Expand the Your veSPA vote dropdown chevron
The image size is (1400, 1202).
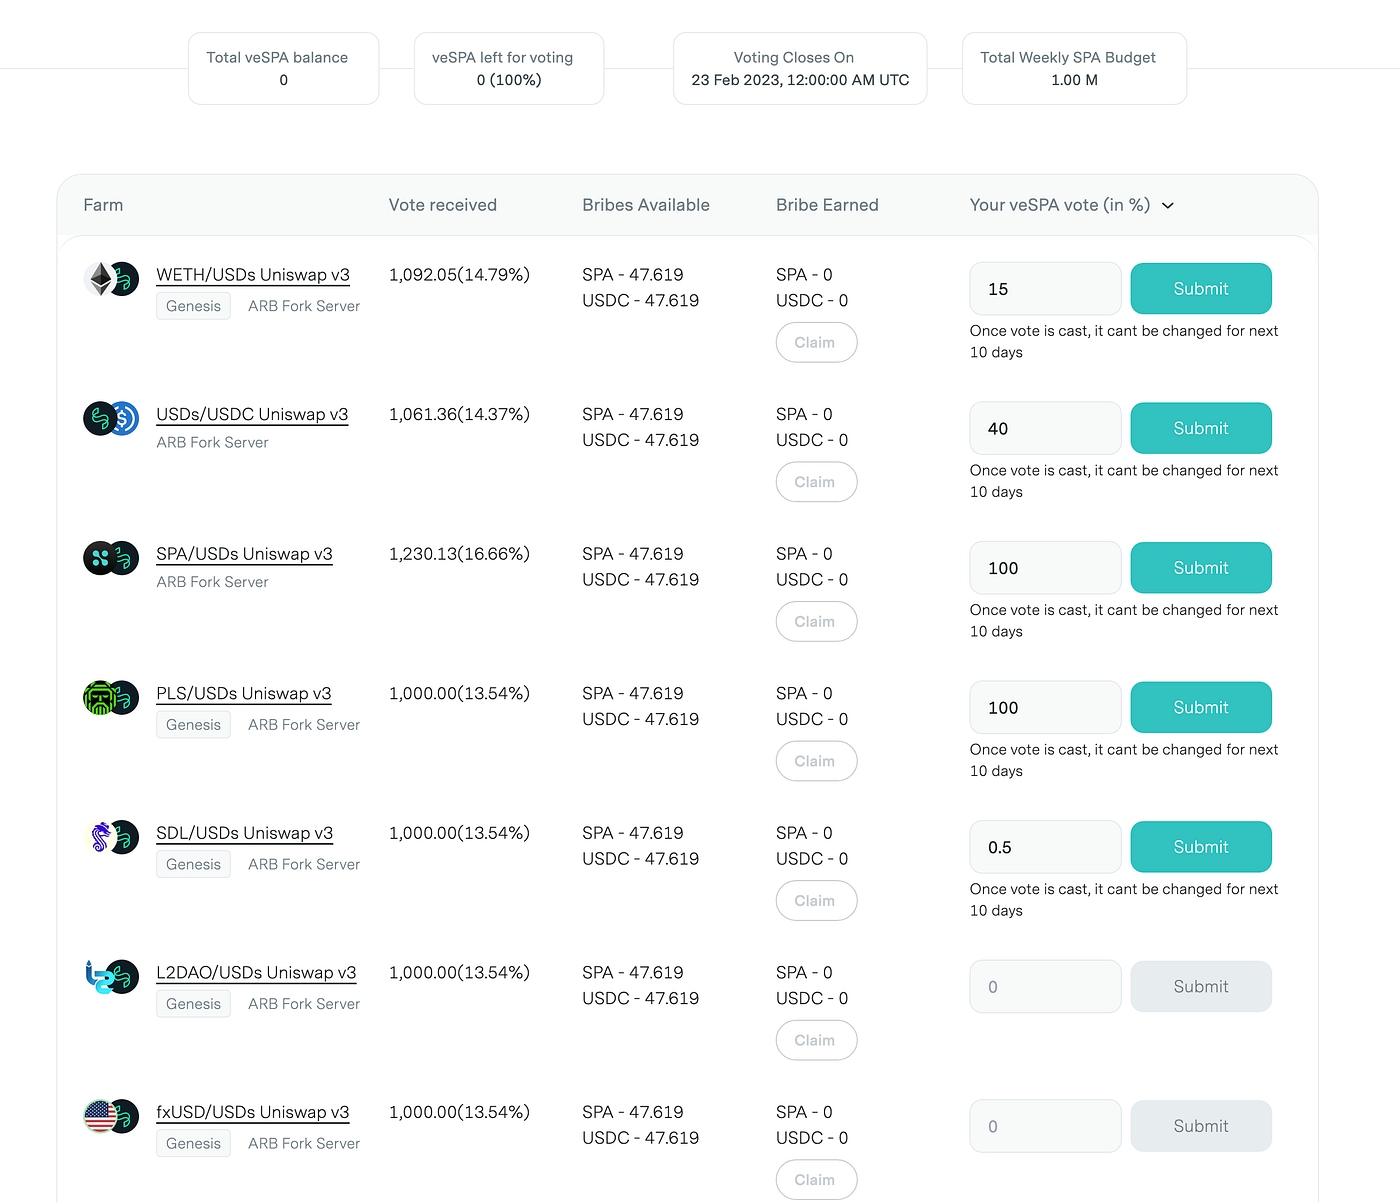click(1168, 206)
